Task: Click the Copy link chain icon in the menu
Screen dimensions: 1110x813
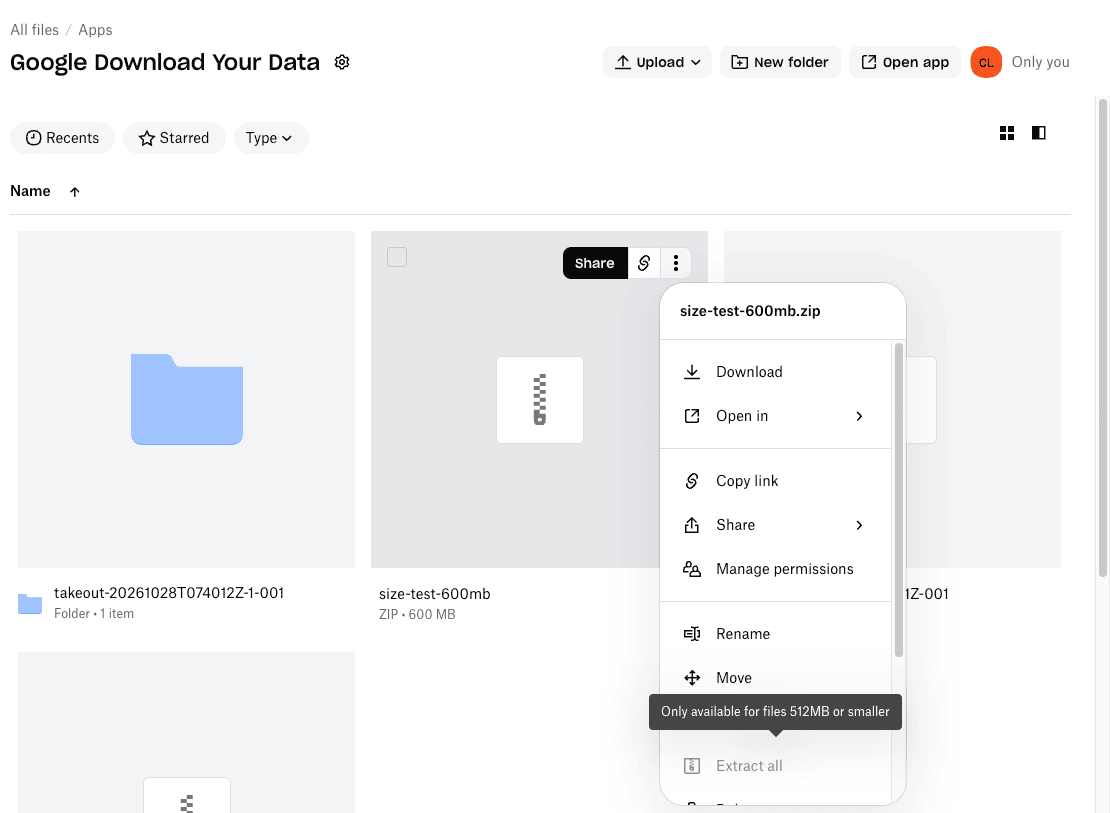Action: tap(692, 481)
